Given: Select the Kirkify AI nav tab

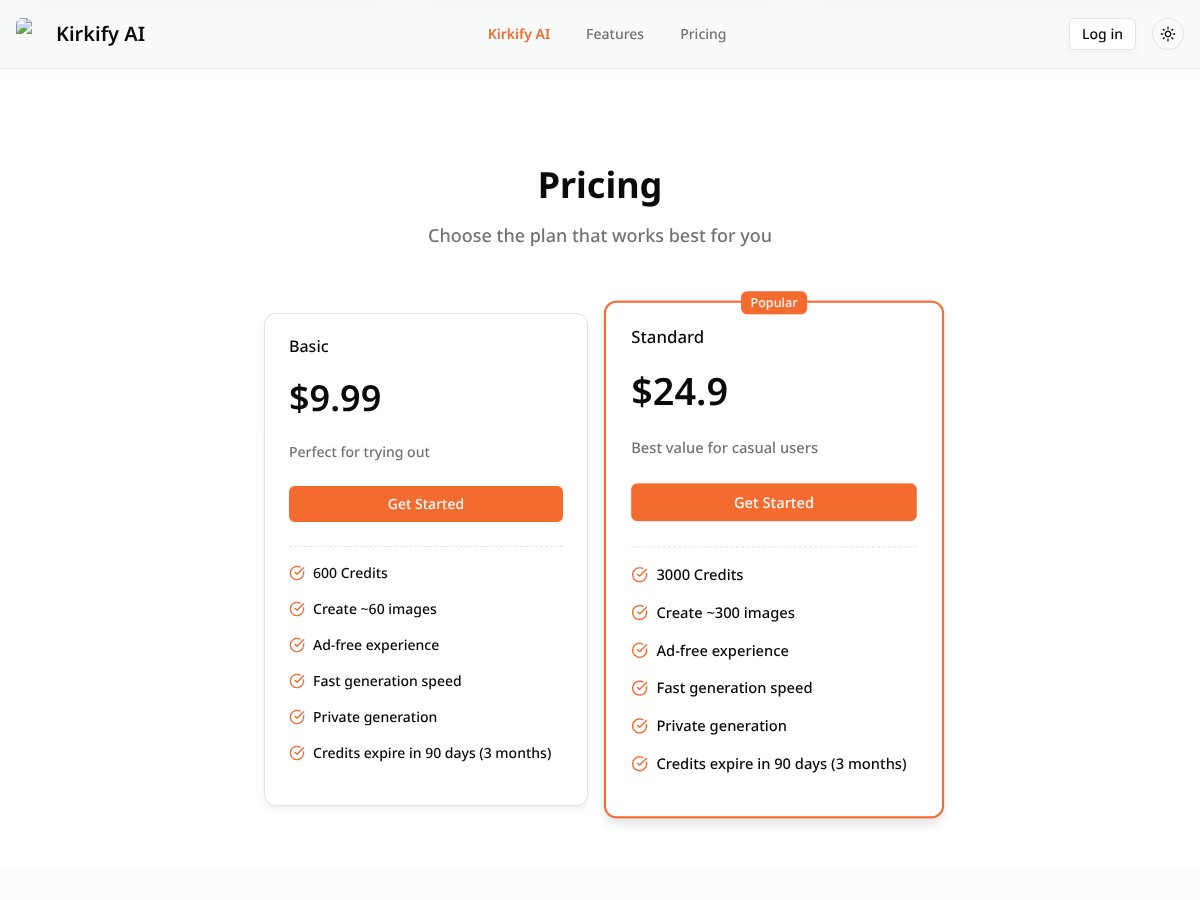Looking at the screenshot, I should point(518,33).
